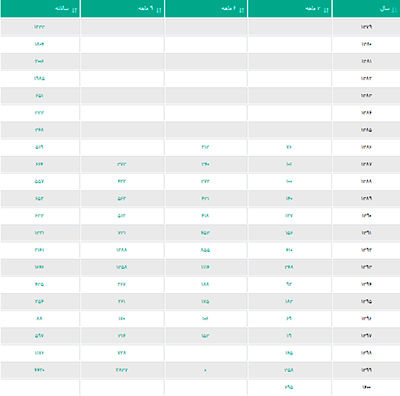Click the 9-month (۹ ماهه) value for year ۱۳۹۵
The width and height of the screenshot is (400, 396).
(122, 301)
